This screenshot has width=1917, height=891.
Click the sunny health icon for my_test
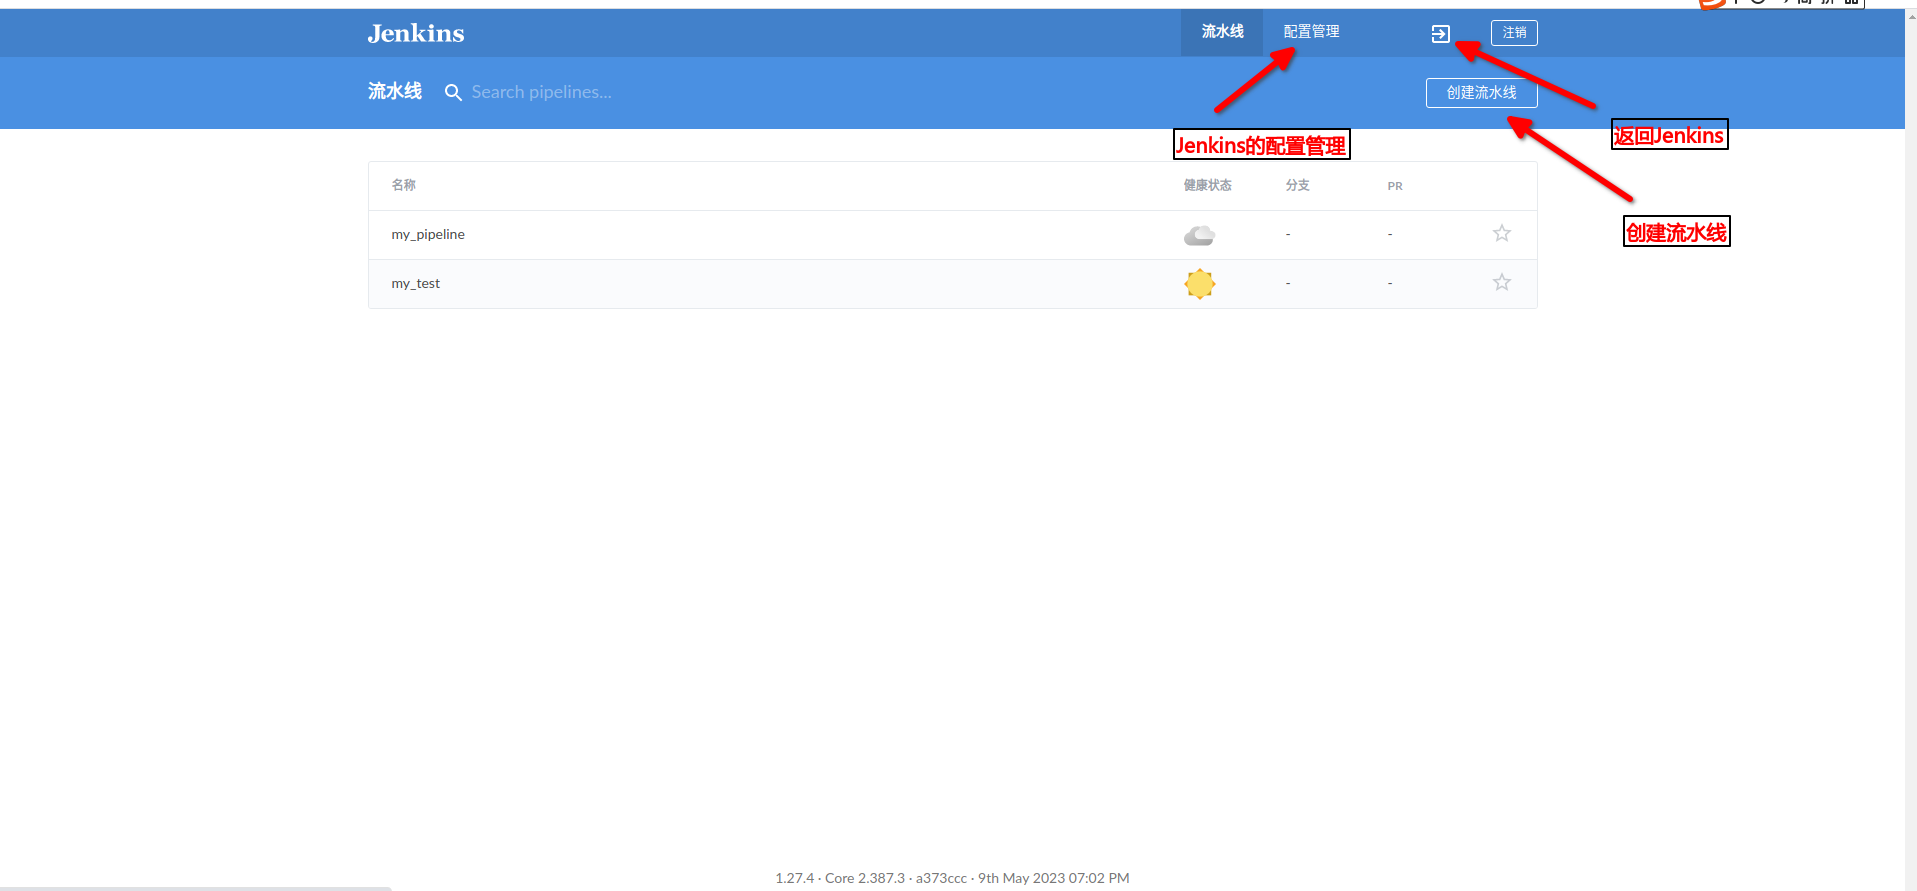pos(1199,284)
